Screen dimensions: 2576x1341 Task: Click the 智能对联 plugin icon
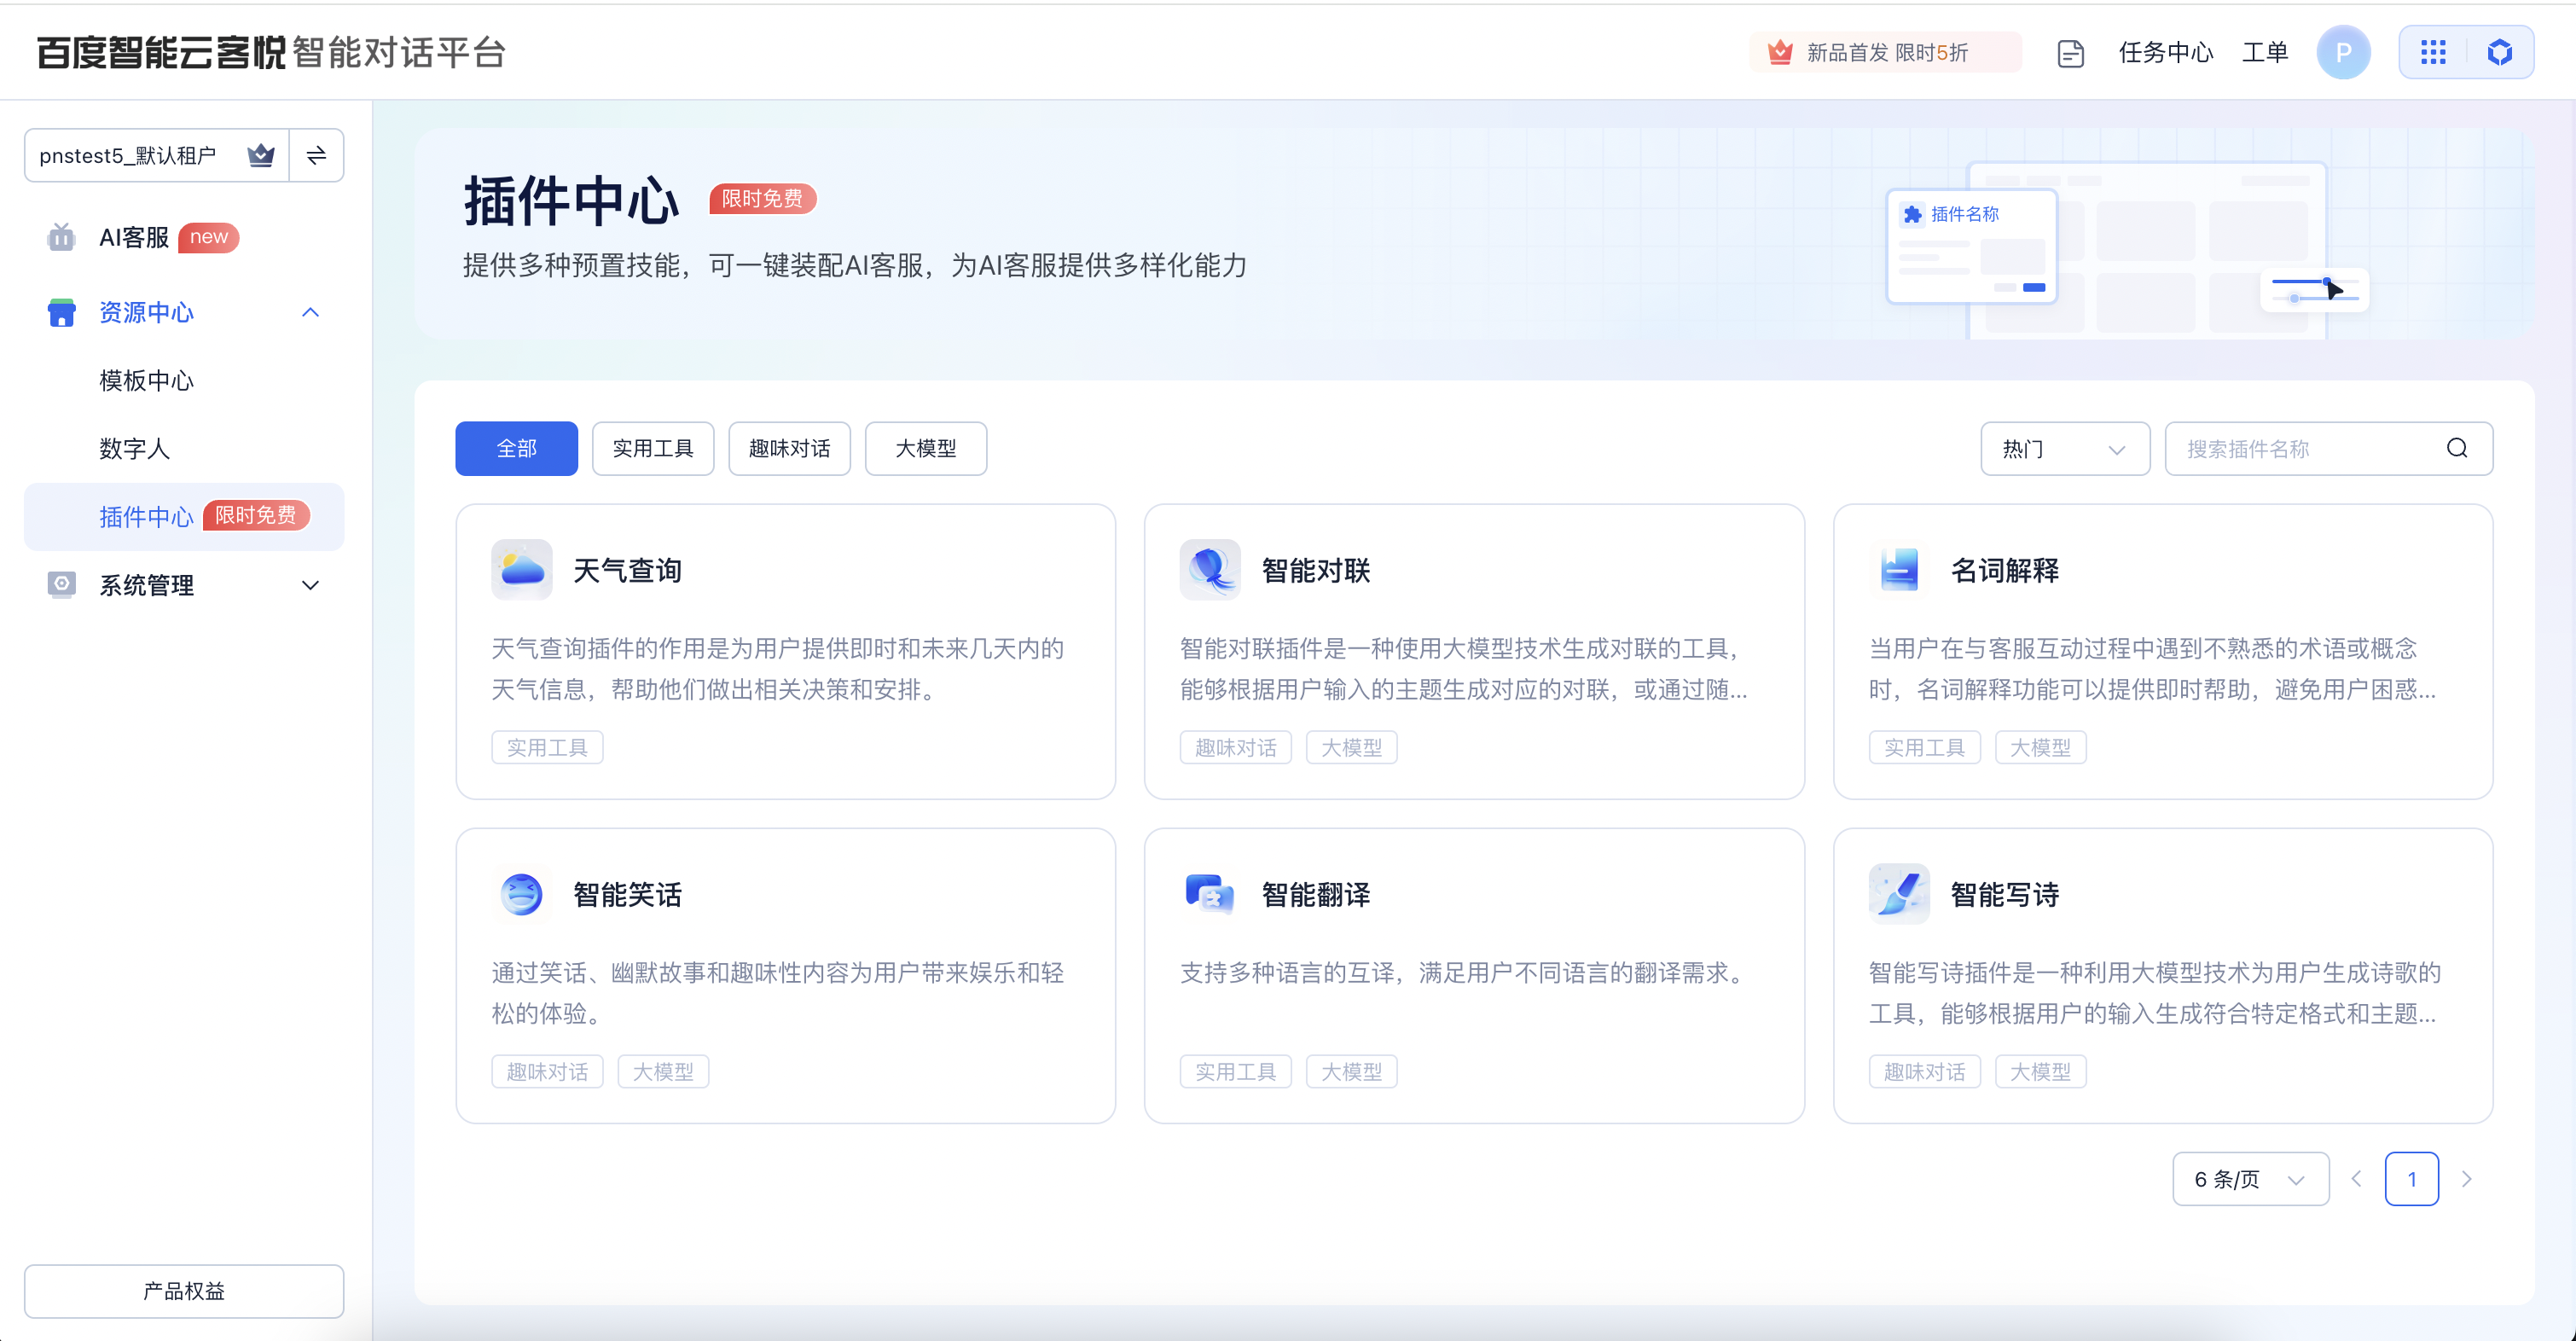(x=1210, y=569)
